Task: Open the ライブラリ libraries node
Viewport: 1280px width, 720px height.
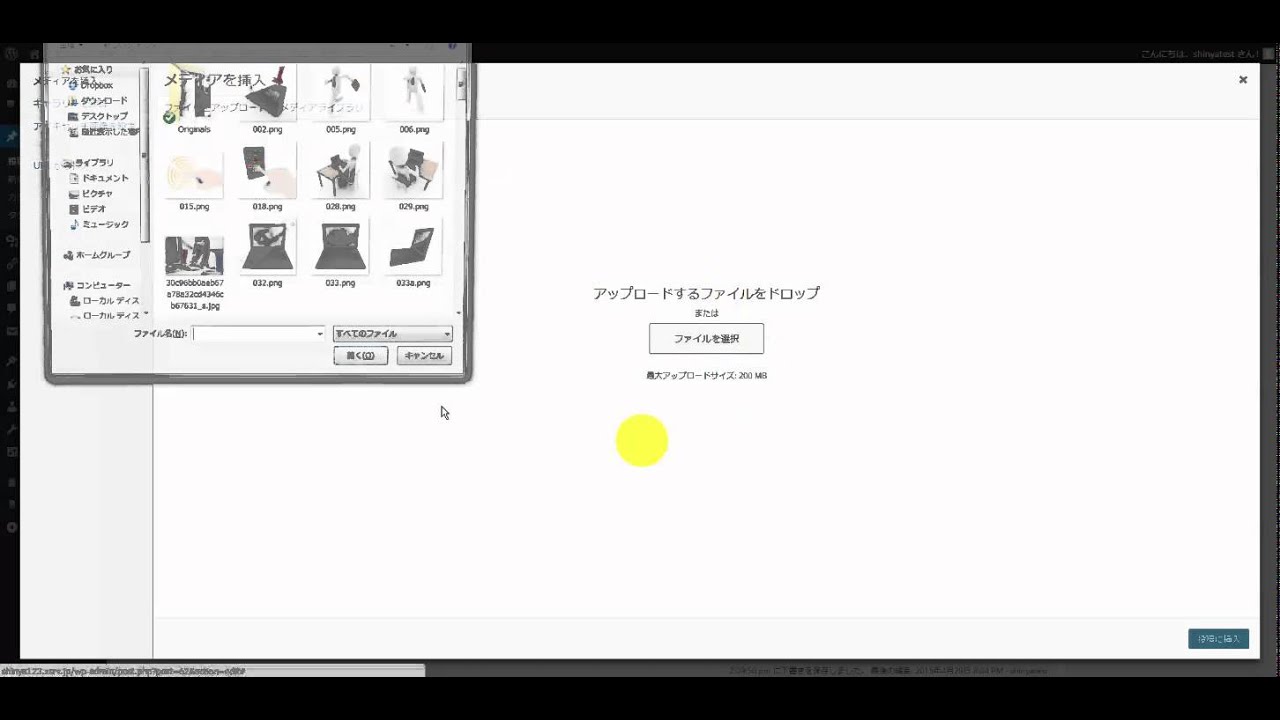Action: 88,162
